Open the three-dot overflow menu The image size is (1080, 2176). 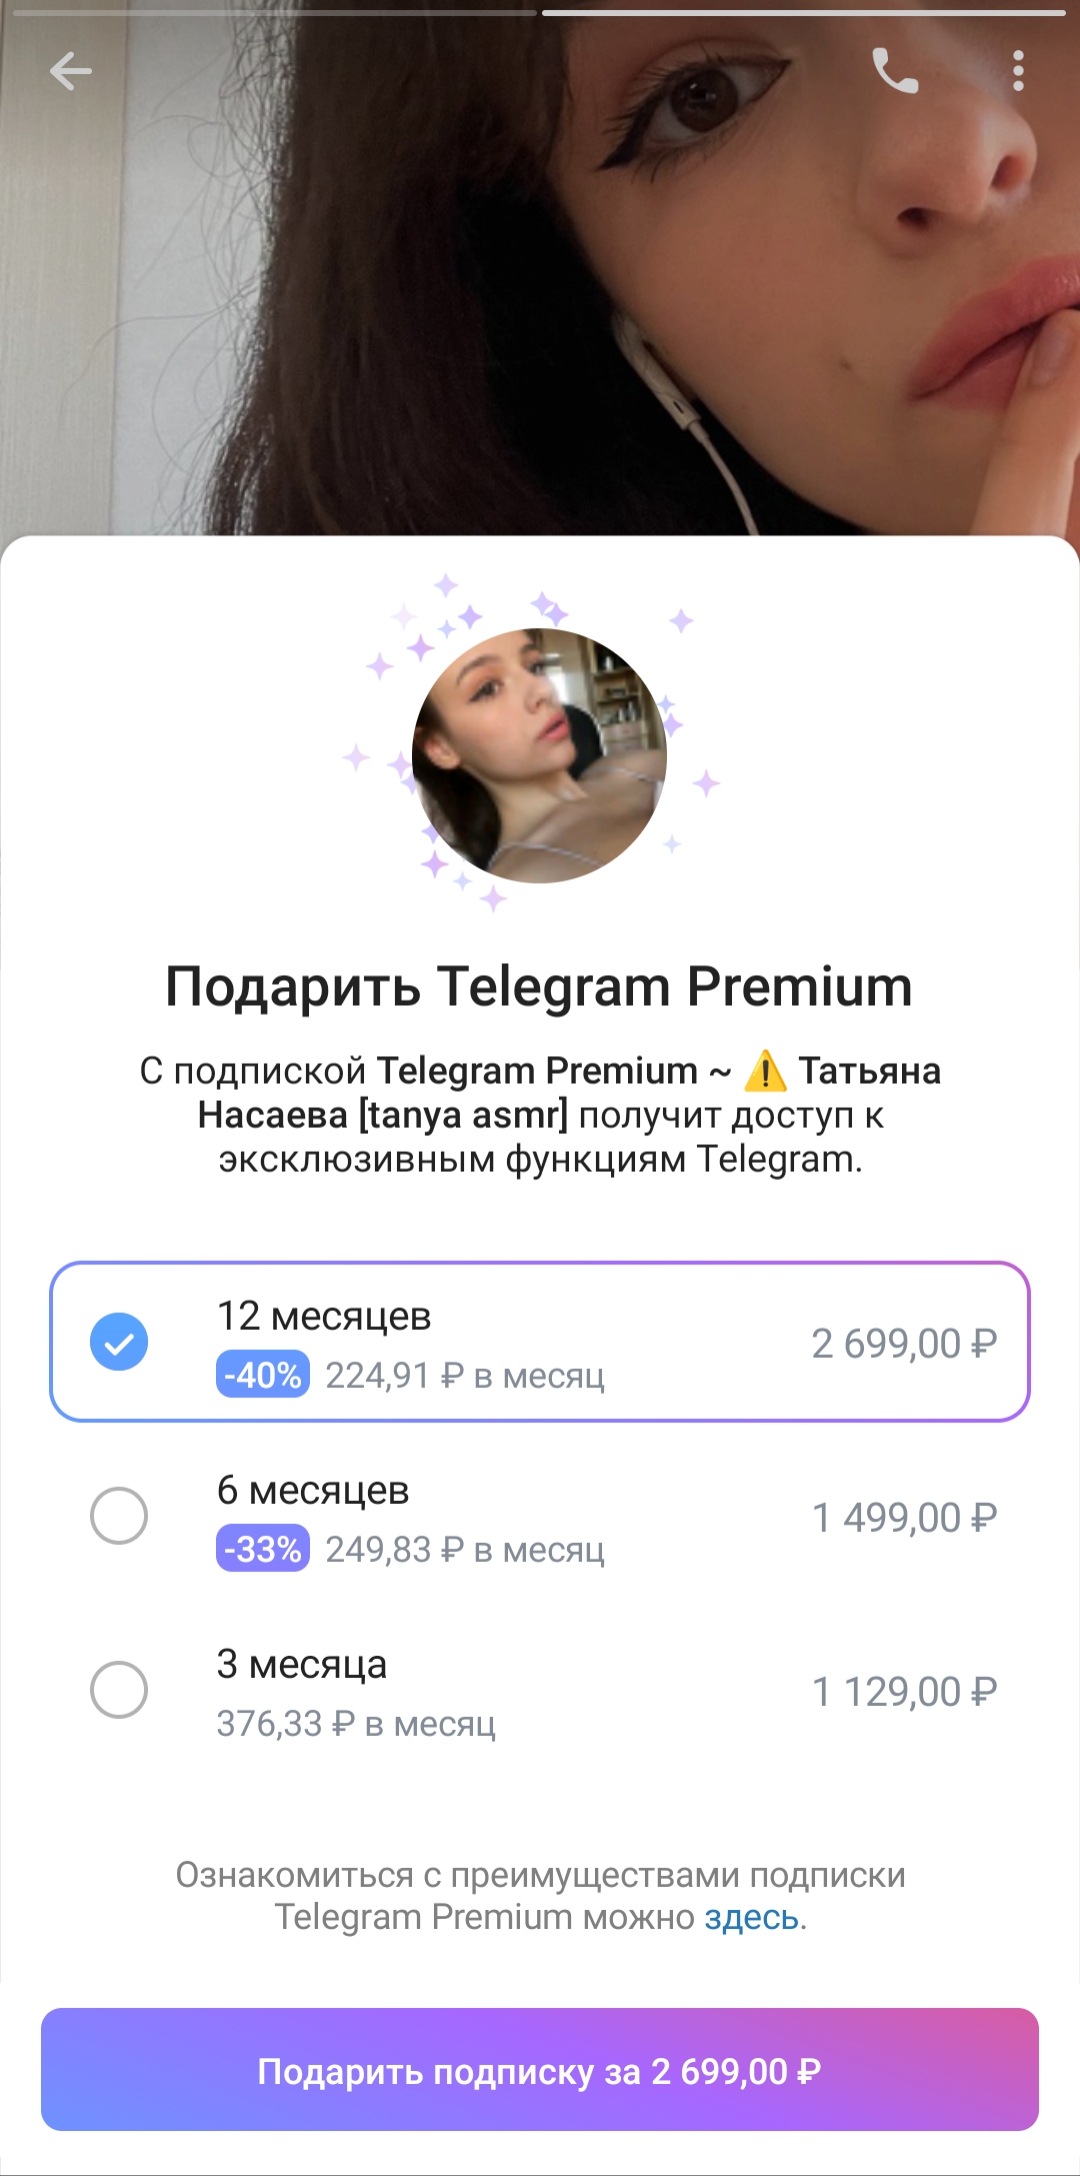click(x=1018, y=71)
